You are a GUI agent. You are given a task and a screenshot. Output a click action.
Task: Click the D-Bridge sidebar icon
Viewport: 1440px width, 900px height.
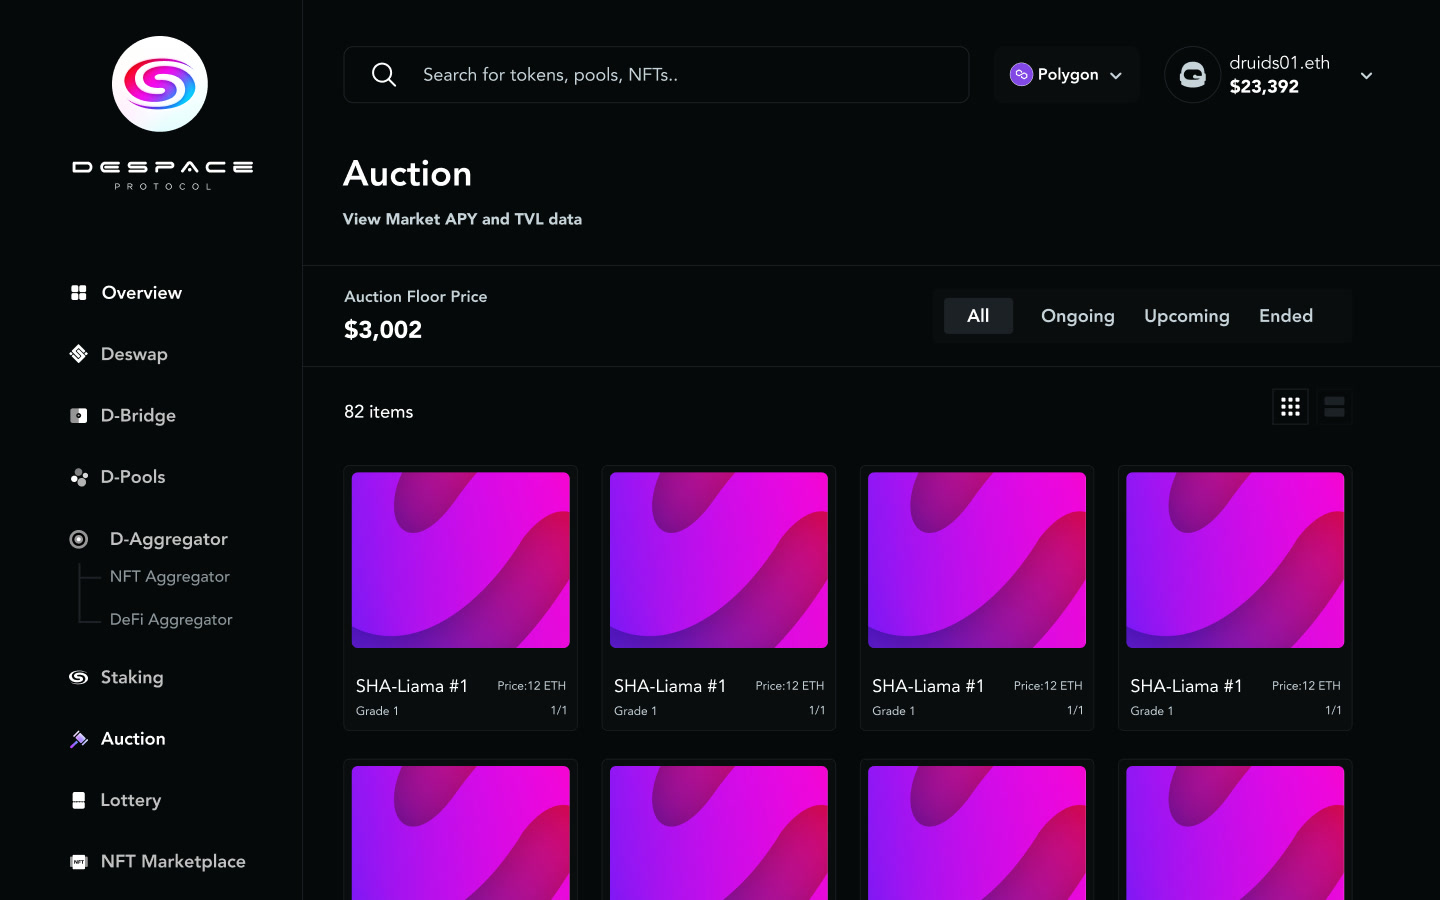tap(79, 415)
